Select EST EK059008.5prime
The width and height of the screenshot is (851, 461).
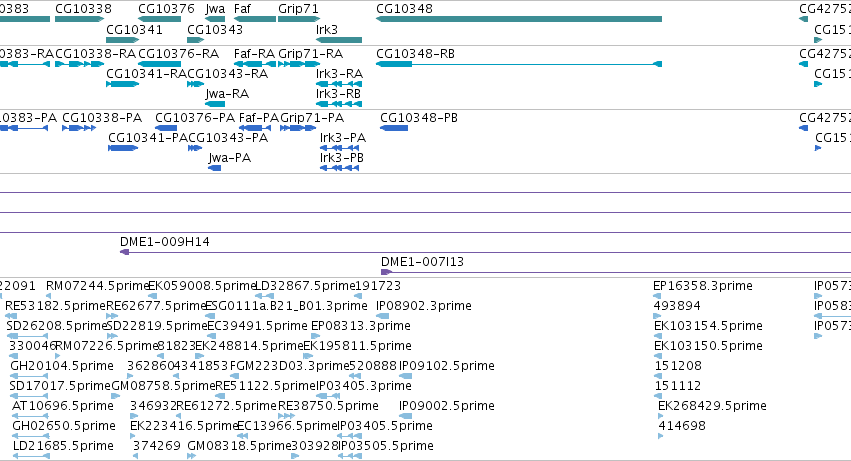(x=202, y=286)
